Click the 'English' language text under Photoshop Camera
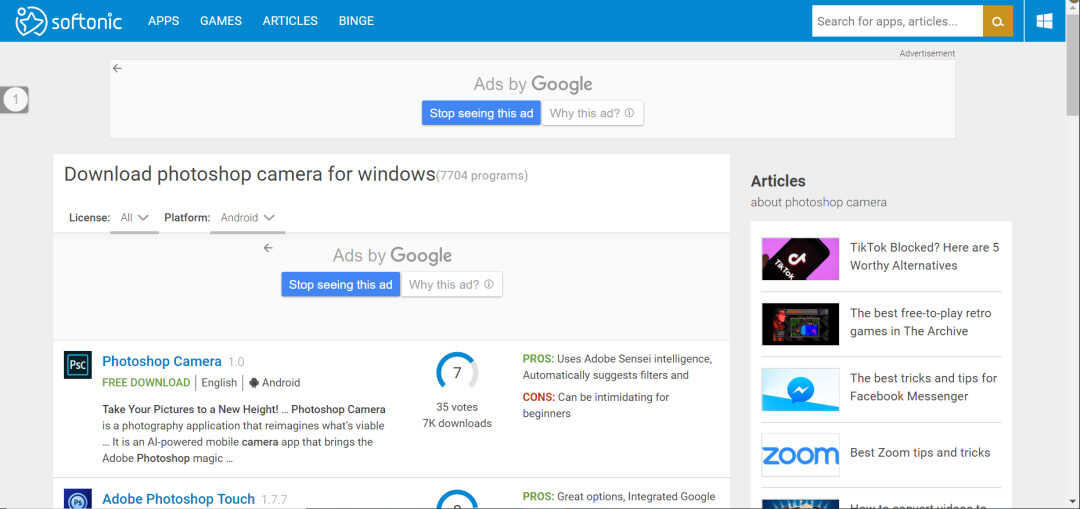 click(219, 382)
